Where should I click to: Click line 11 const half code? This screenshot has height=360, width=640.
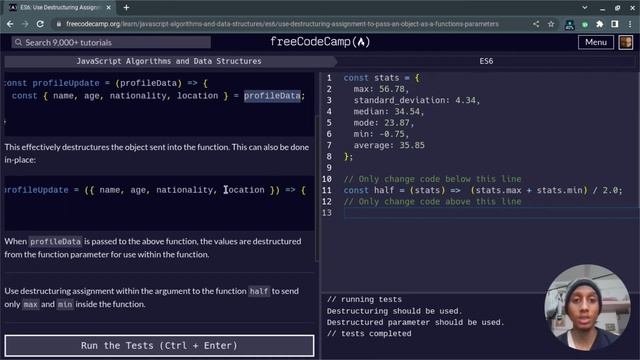(x=483, y=190)
